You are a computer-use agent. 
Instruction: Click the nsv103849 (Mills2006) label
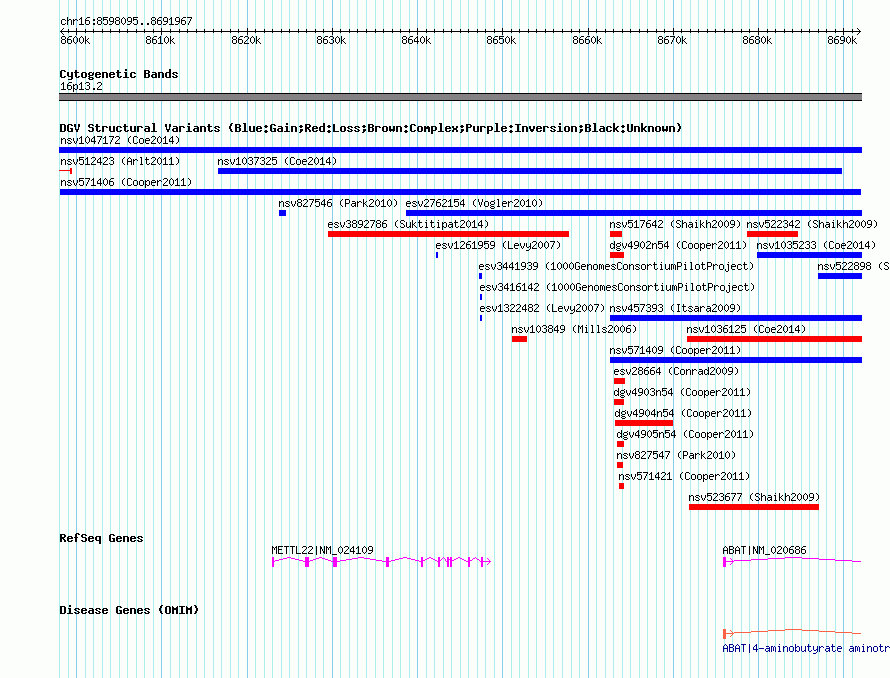[x=574, y=329]
